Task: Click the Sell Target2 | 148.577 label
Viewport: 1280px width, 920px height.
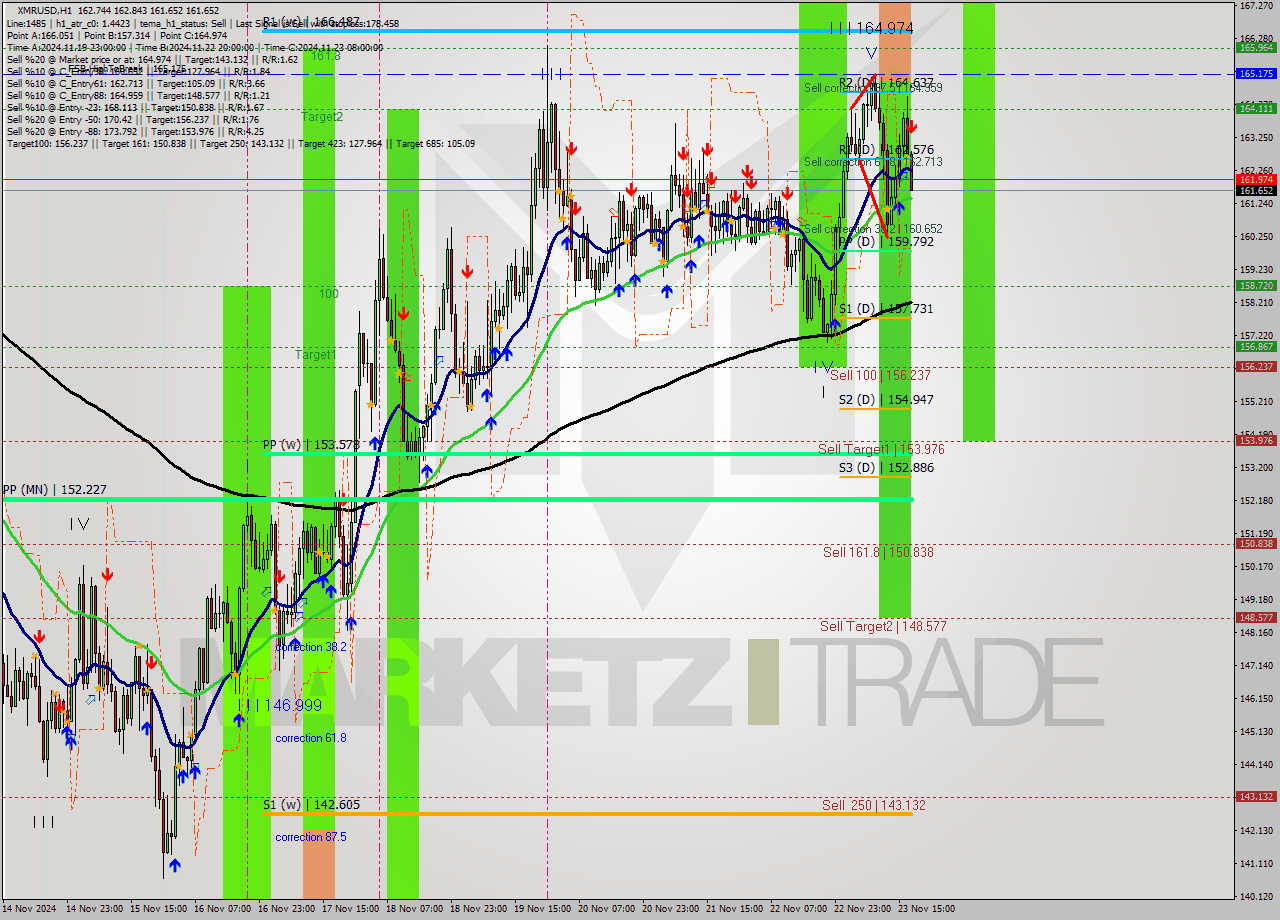Action: (x=883, y=626)
